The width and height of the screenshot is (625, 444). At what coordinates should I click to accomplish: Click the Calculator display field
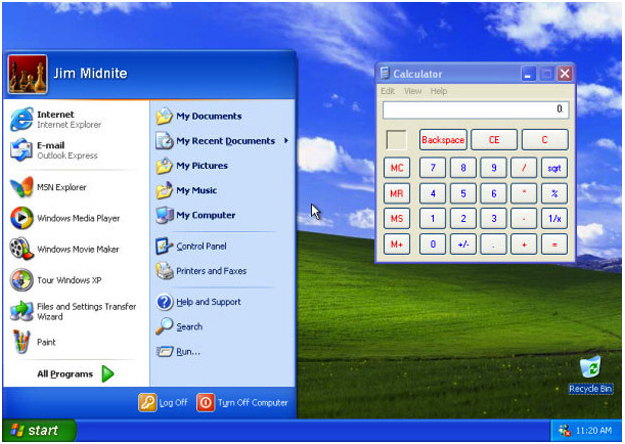[x=476, y=110]
